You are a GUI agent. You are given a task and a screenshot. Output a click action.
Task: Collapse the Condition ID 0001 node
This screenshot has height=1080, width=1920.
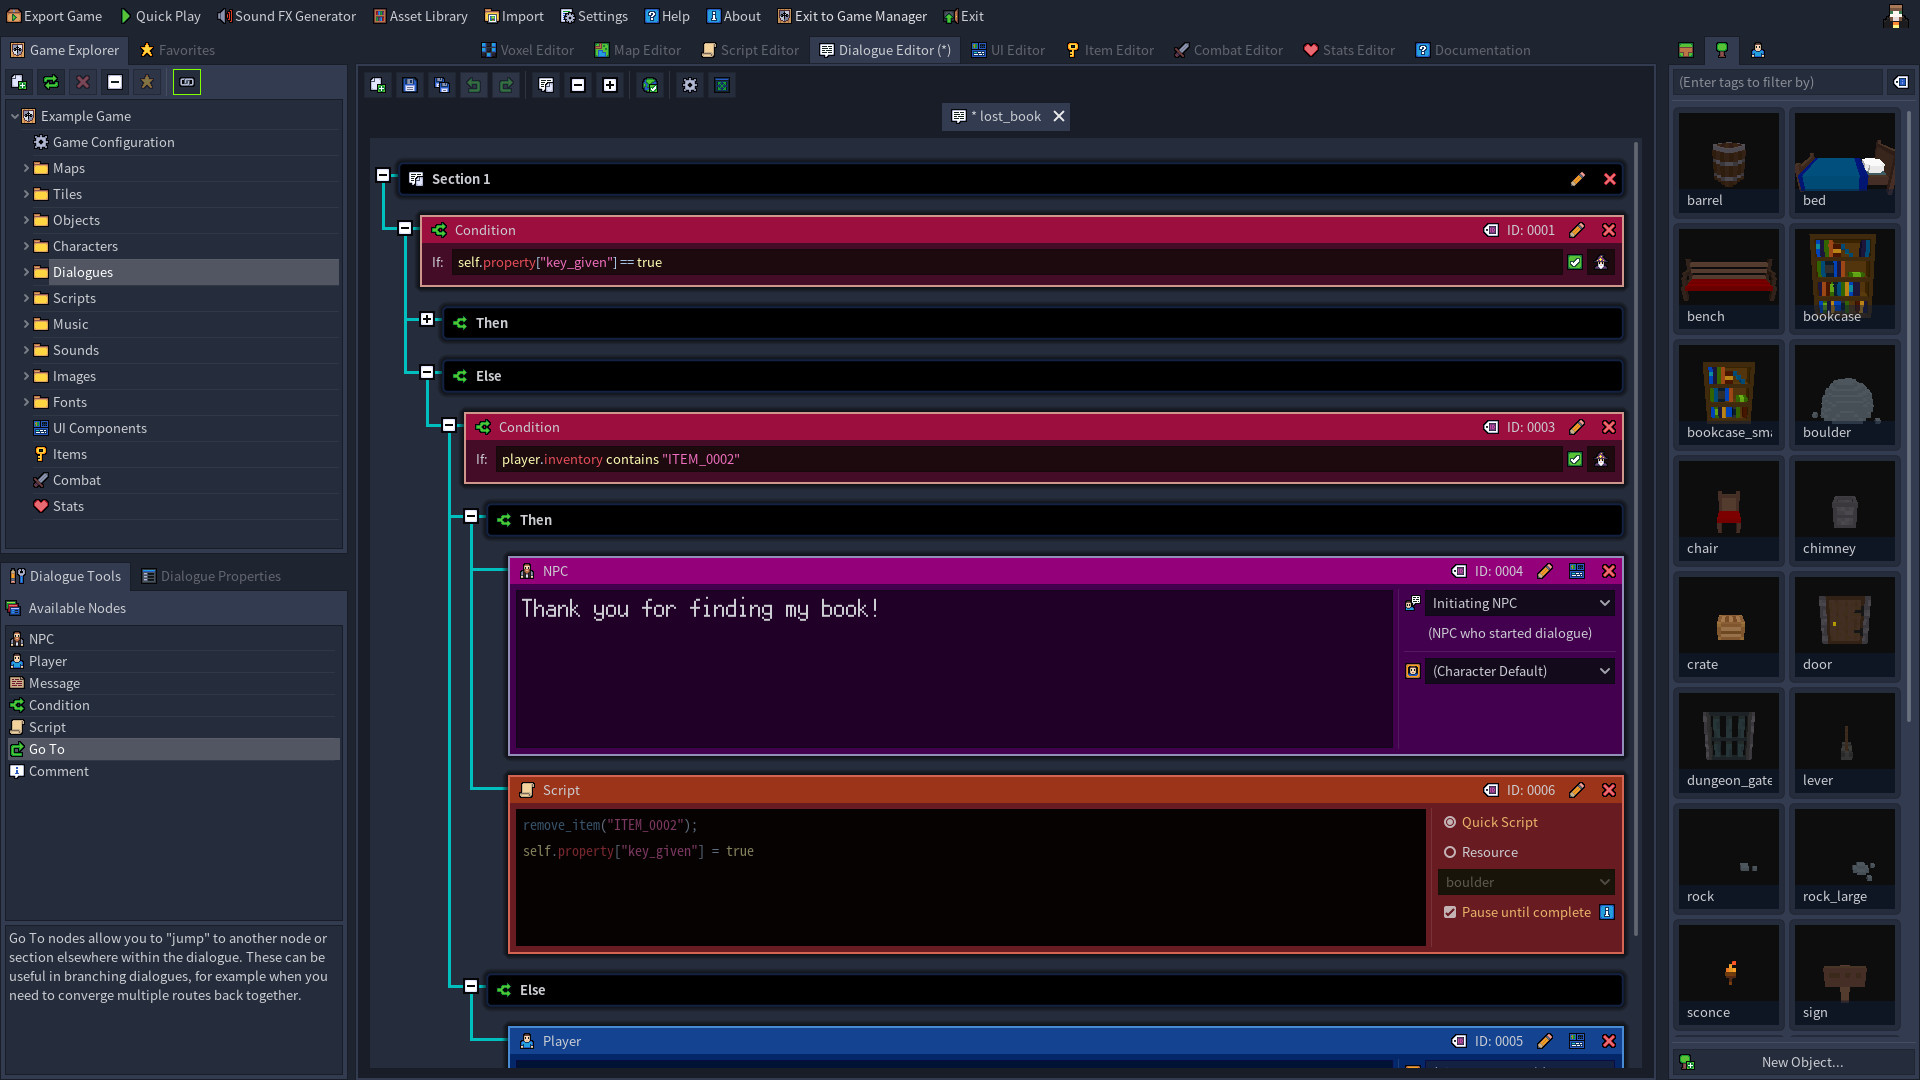(x=405, y=228)
